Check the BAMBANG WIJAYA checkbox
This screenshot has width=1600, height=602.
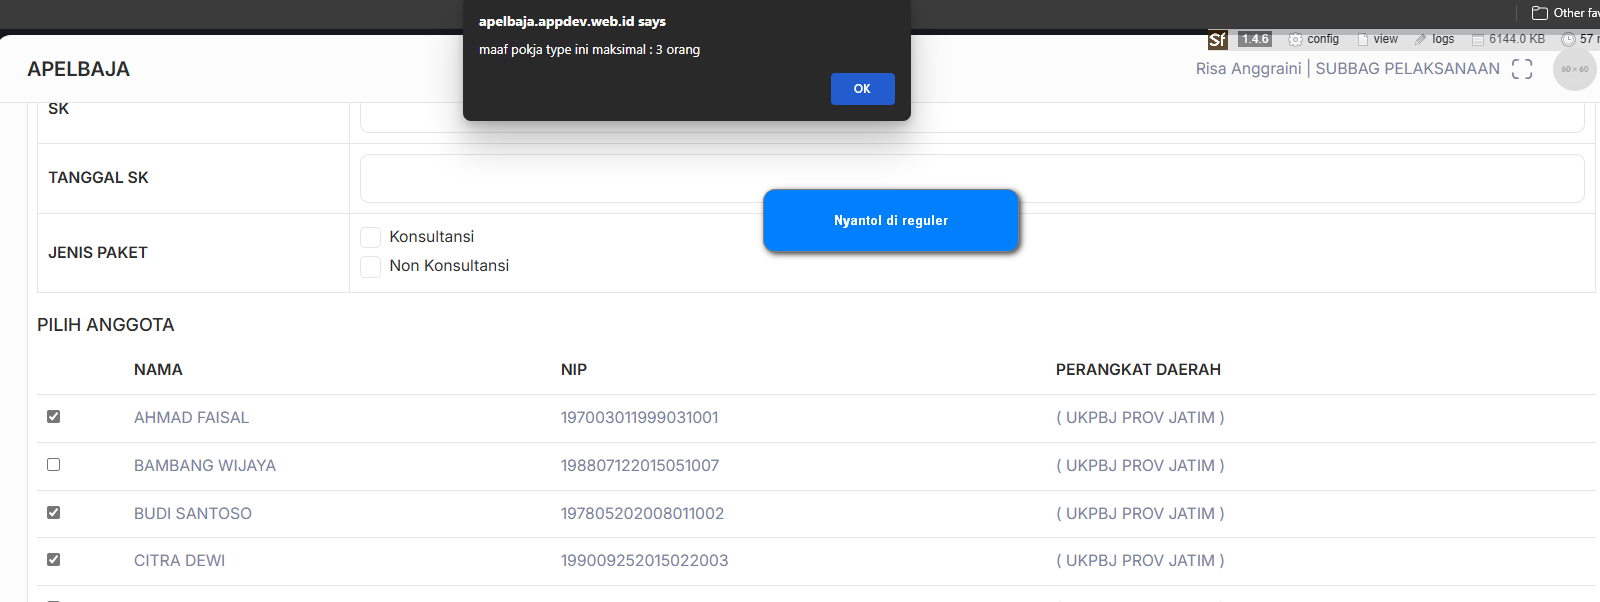pos(54,465)
